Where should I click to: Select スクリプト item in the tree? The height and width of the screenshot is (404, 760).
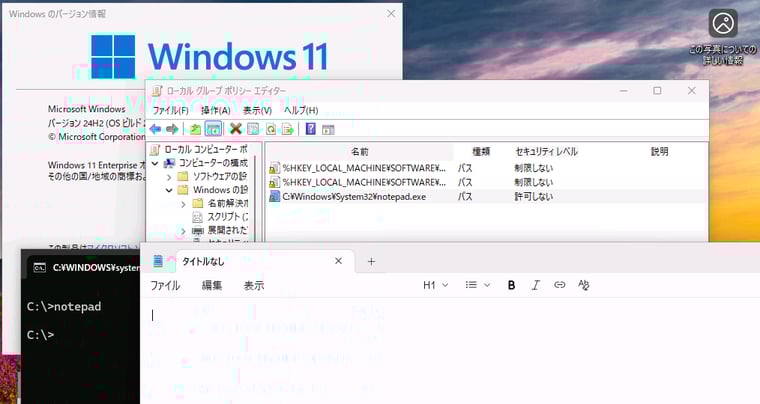[228, 217]
